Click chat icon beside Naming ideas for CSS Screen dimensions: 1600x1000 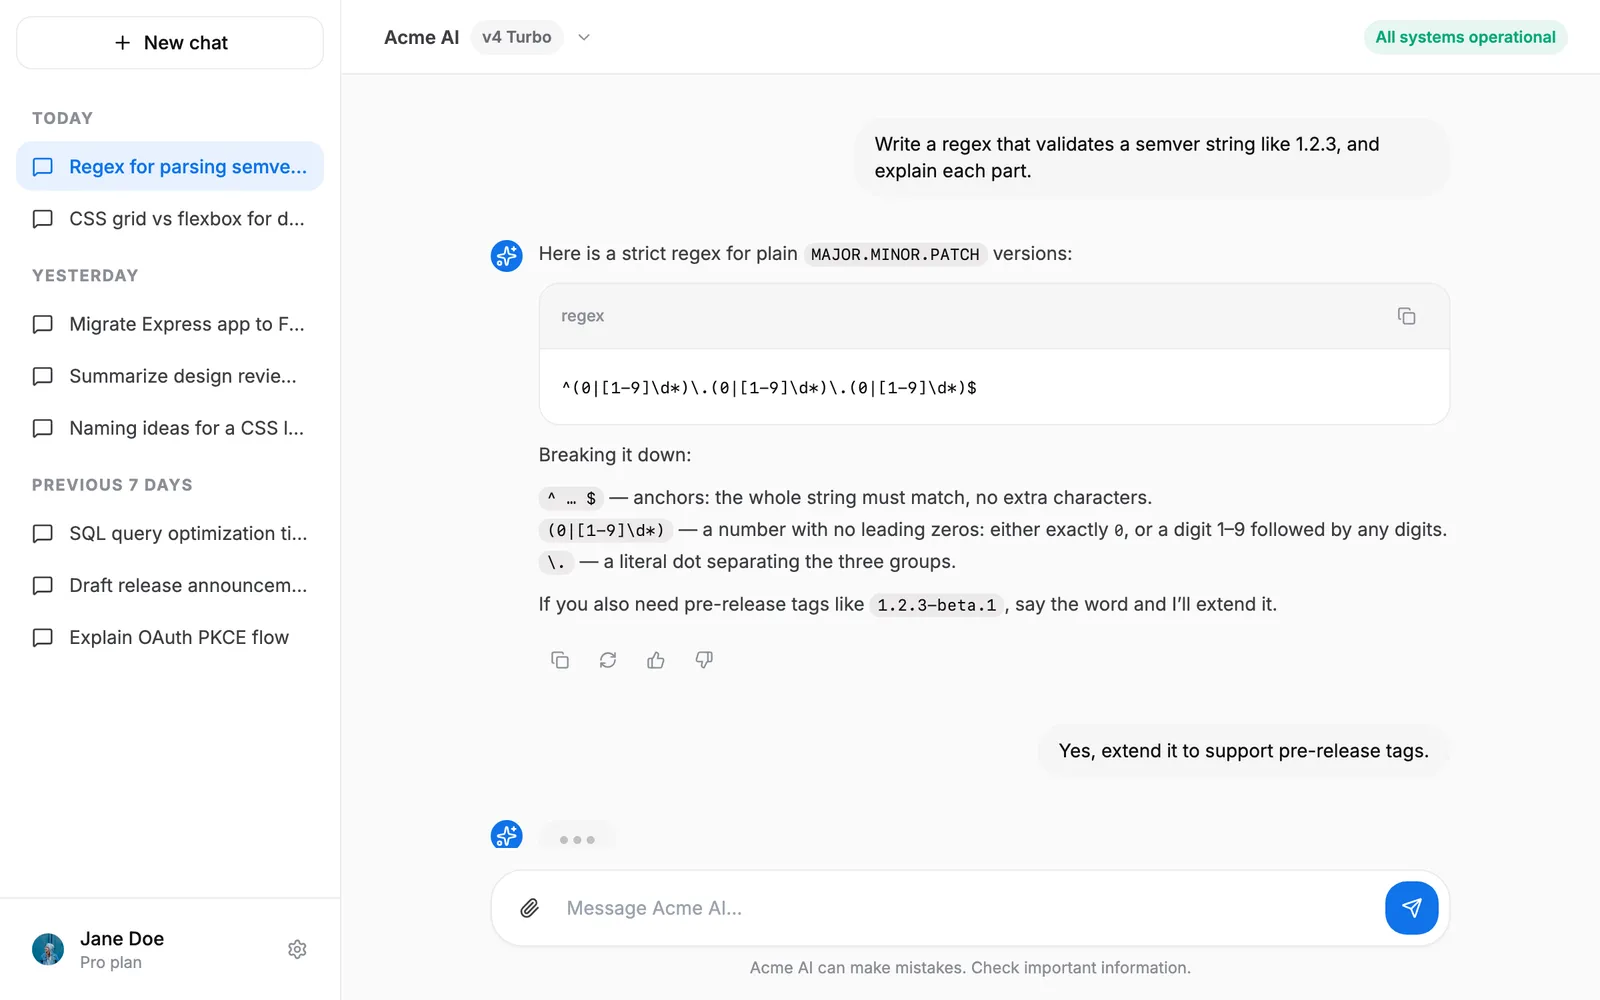click(x=43, y=428)
